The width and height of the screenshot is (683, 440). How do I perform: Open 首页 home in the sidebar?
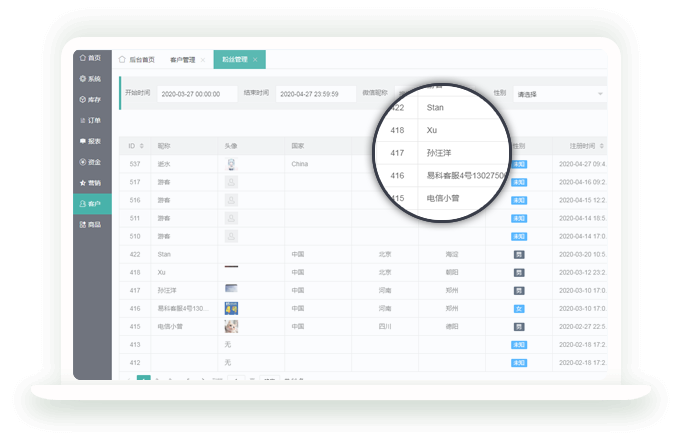tap(92, 58)
